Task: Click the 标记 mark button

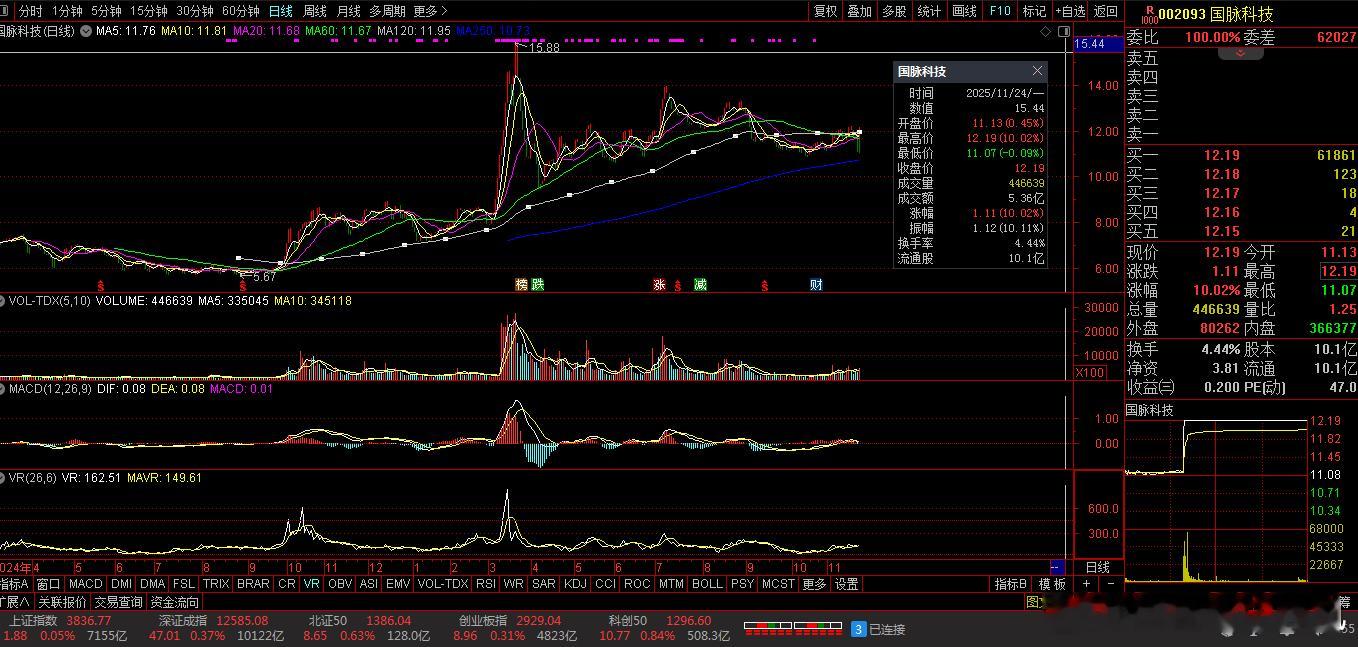Action: (x=1034, y=11)
